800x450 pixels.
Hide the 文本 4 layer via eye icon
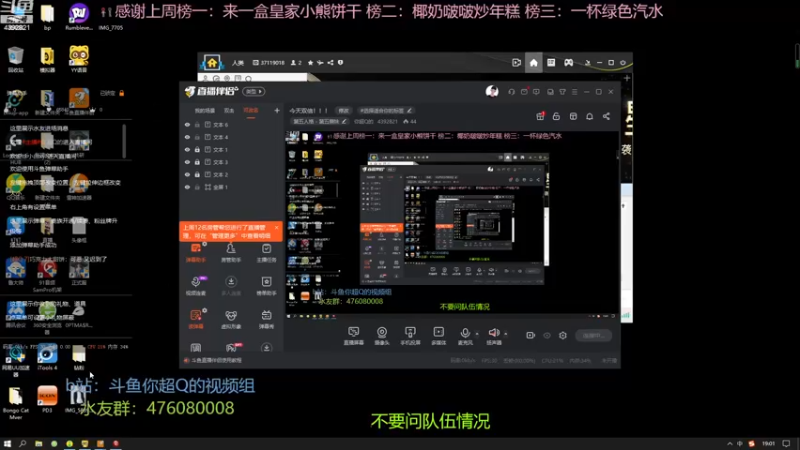pos(187,137)
